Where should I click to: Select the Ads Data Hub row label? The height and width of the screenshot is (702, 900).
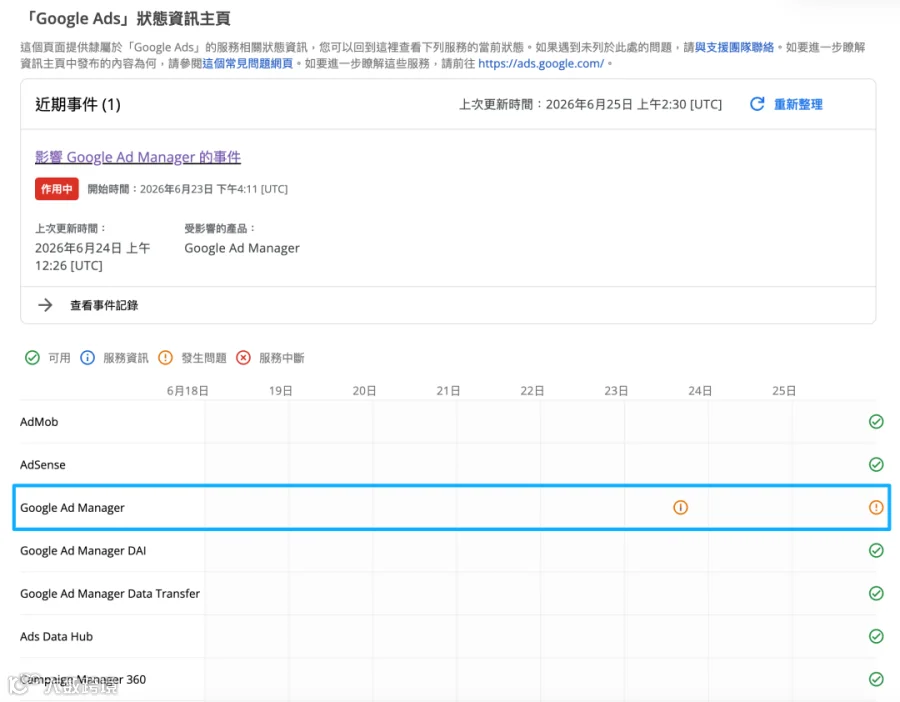56,637
